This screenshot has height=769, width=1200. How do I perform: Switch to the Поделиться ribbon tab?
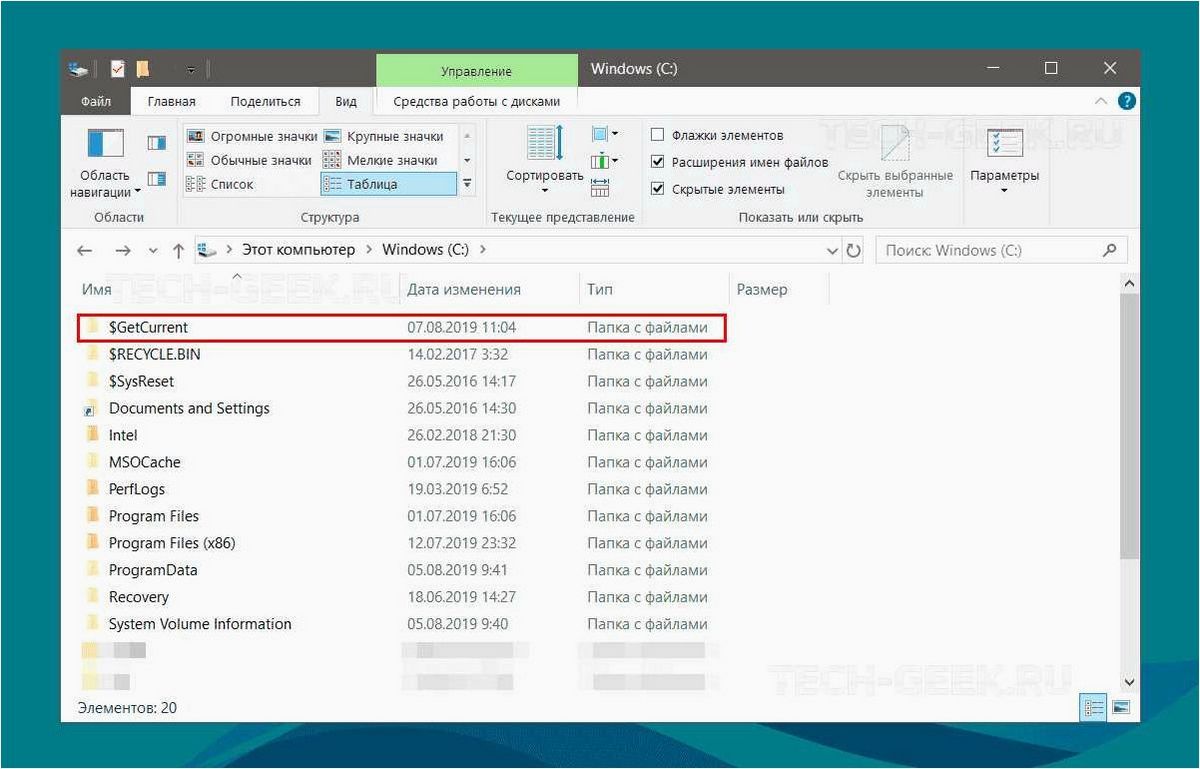265,101
